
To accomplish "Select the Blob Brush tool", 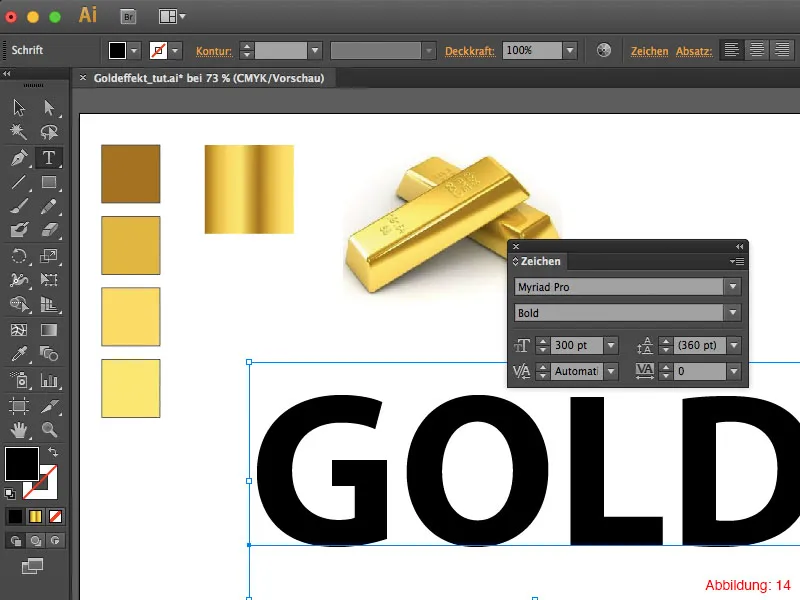I will point(19,230).
